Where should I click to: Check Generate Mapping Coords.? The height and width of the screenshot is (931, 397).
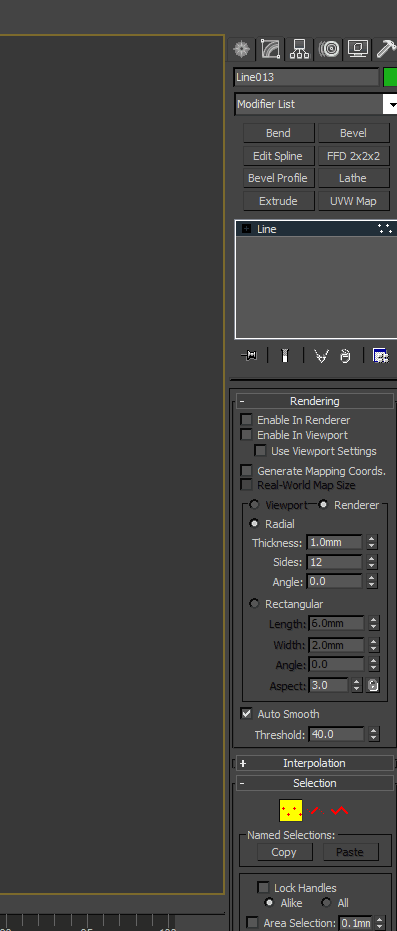tap(246, 471)
